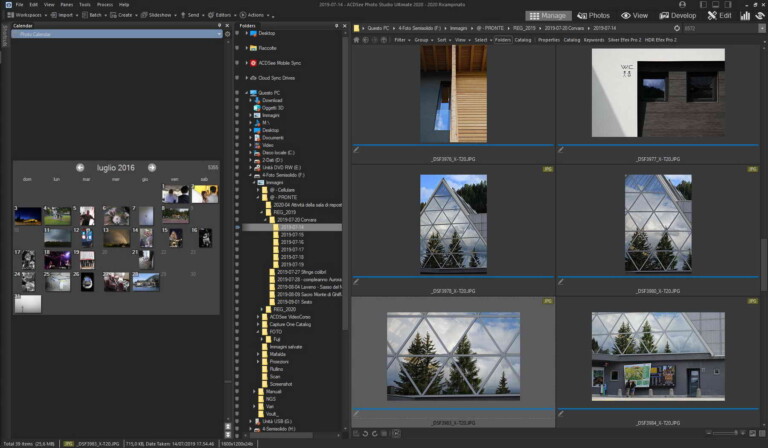Screen dimensions: 768x448
Task: Click the Keywords pane button
Action: (x=594, y=40)
